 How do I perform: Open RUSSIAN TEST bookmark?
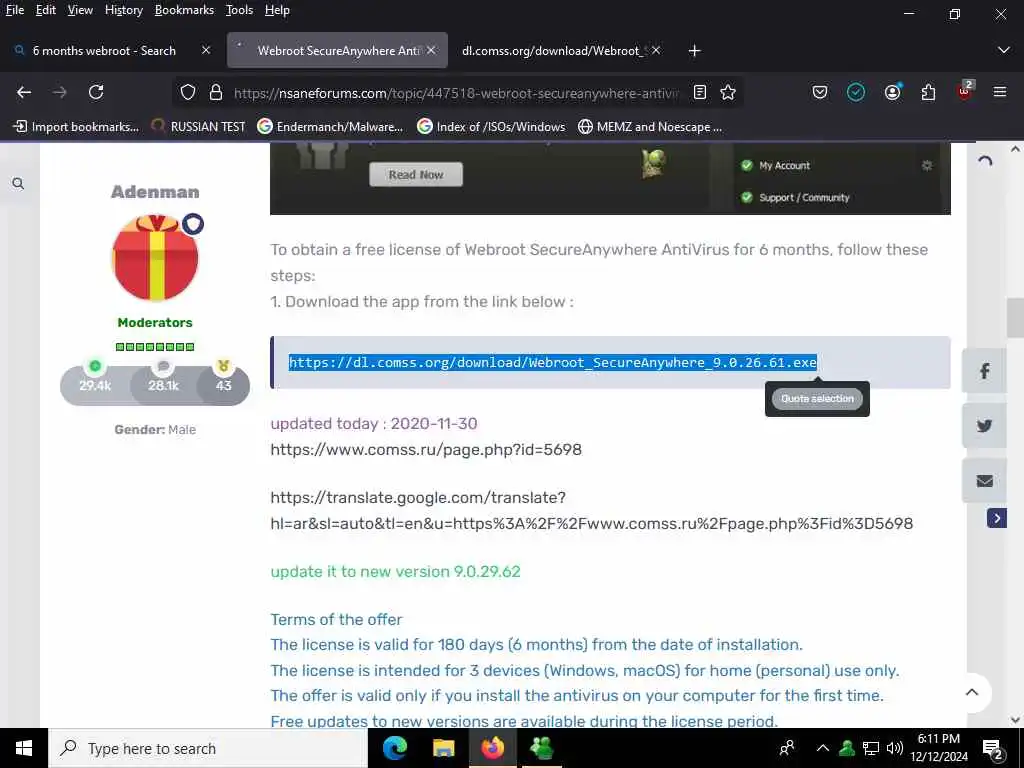click(x=198, y=127)
